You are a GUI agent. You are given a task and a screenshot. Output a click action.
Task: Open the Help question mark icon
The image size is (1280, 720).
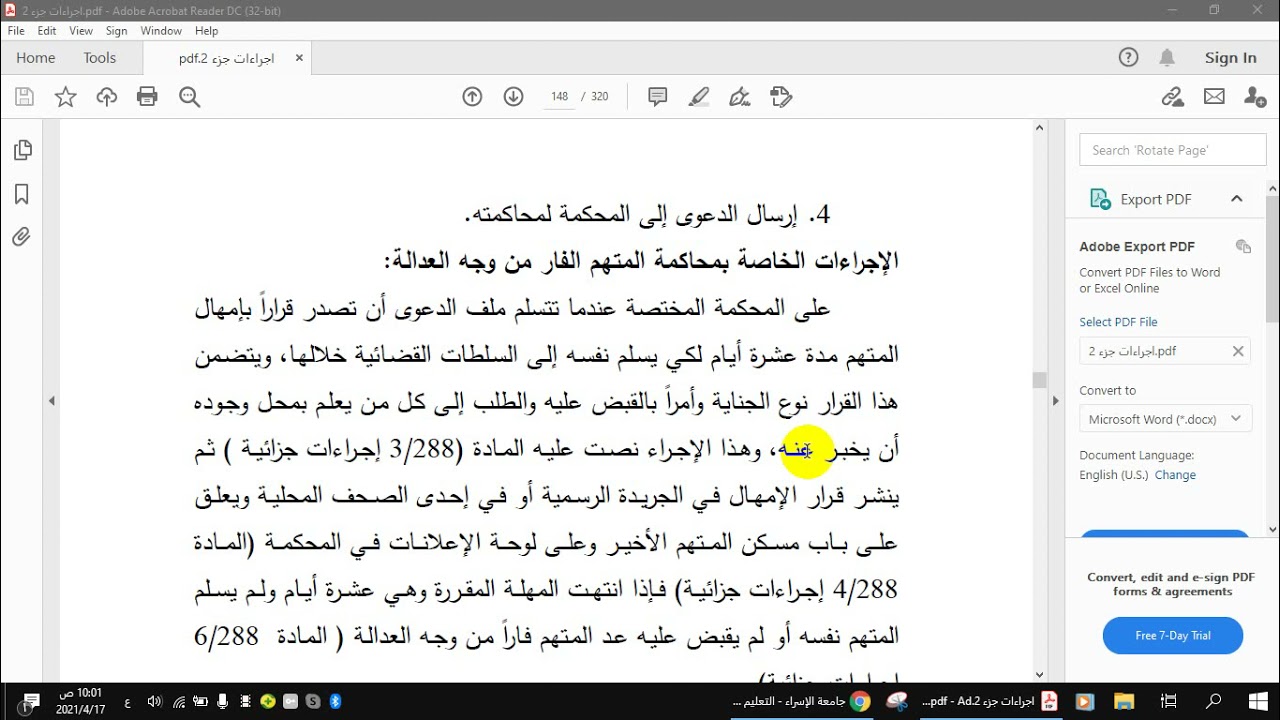click(x=1129, y=58)
